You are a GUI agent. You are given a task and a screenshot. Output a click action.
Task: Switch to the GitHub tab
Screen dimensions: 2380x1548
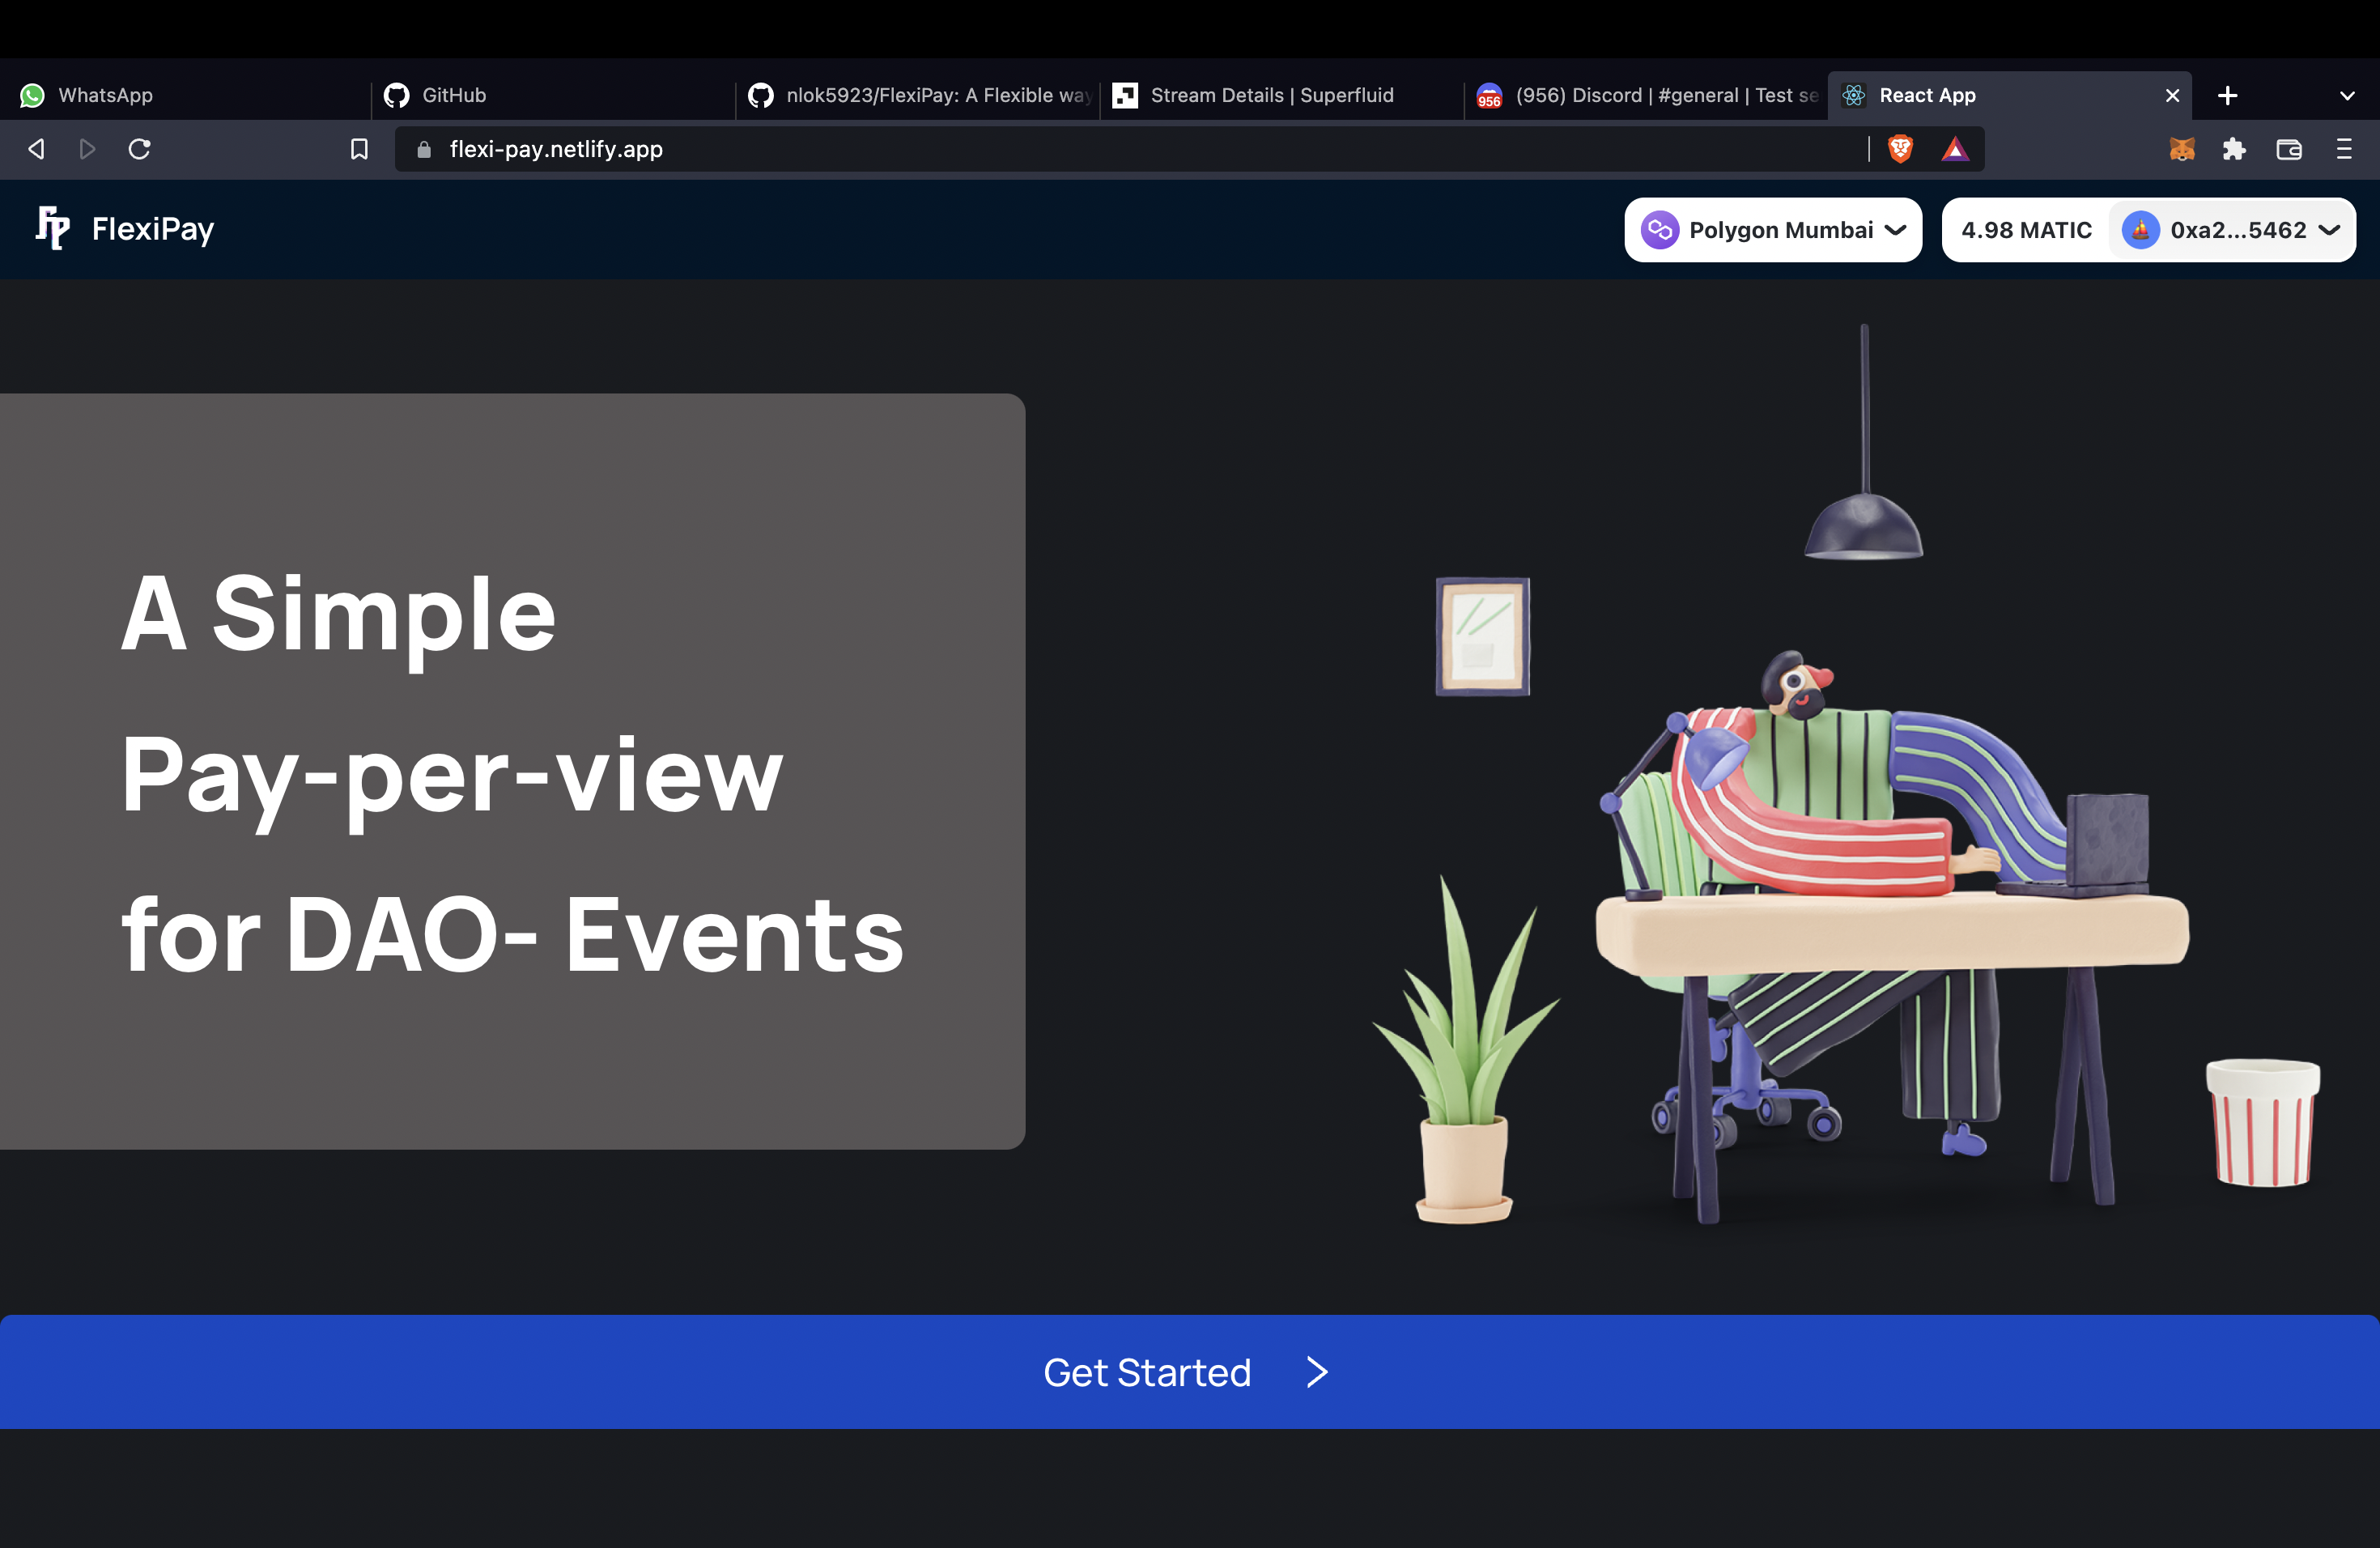[552, 96]
